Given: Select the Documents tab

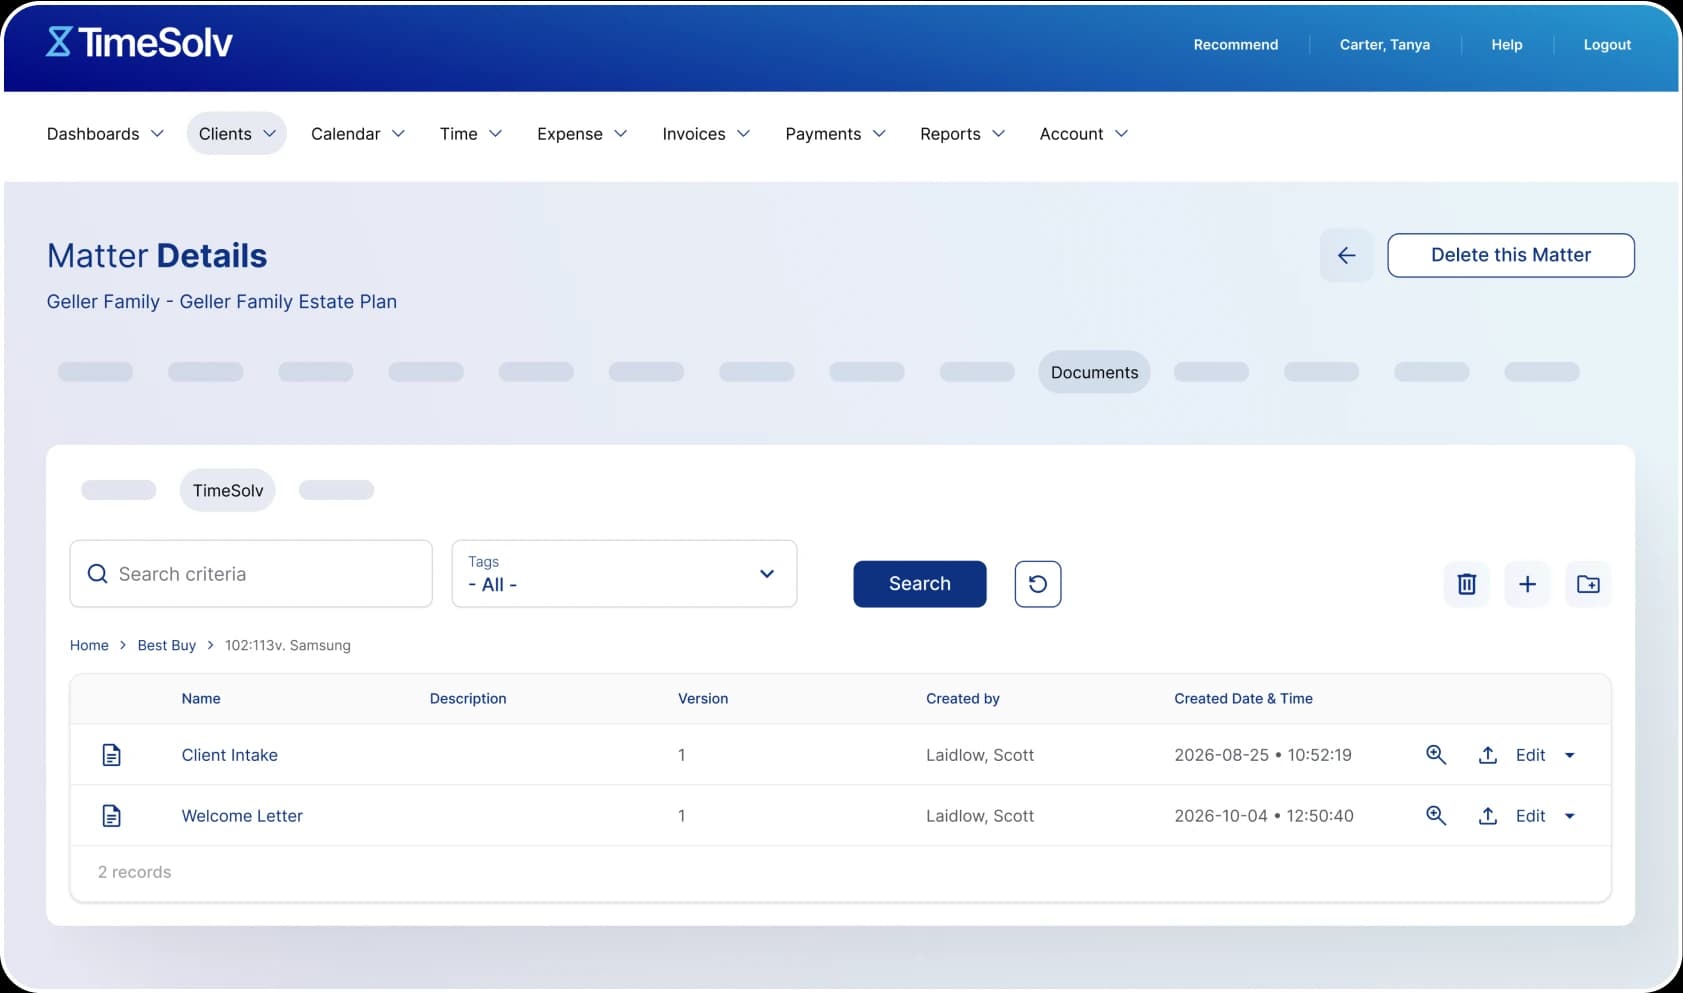Looking at the screenshot, I should (x=1094, y=372).
